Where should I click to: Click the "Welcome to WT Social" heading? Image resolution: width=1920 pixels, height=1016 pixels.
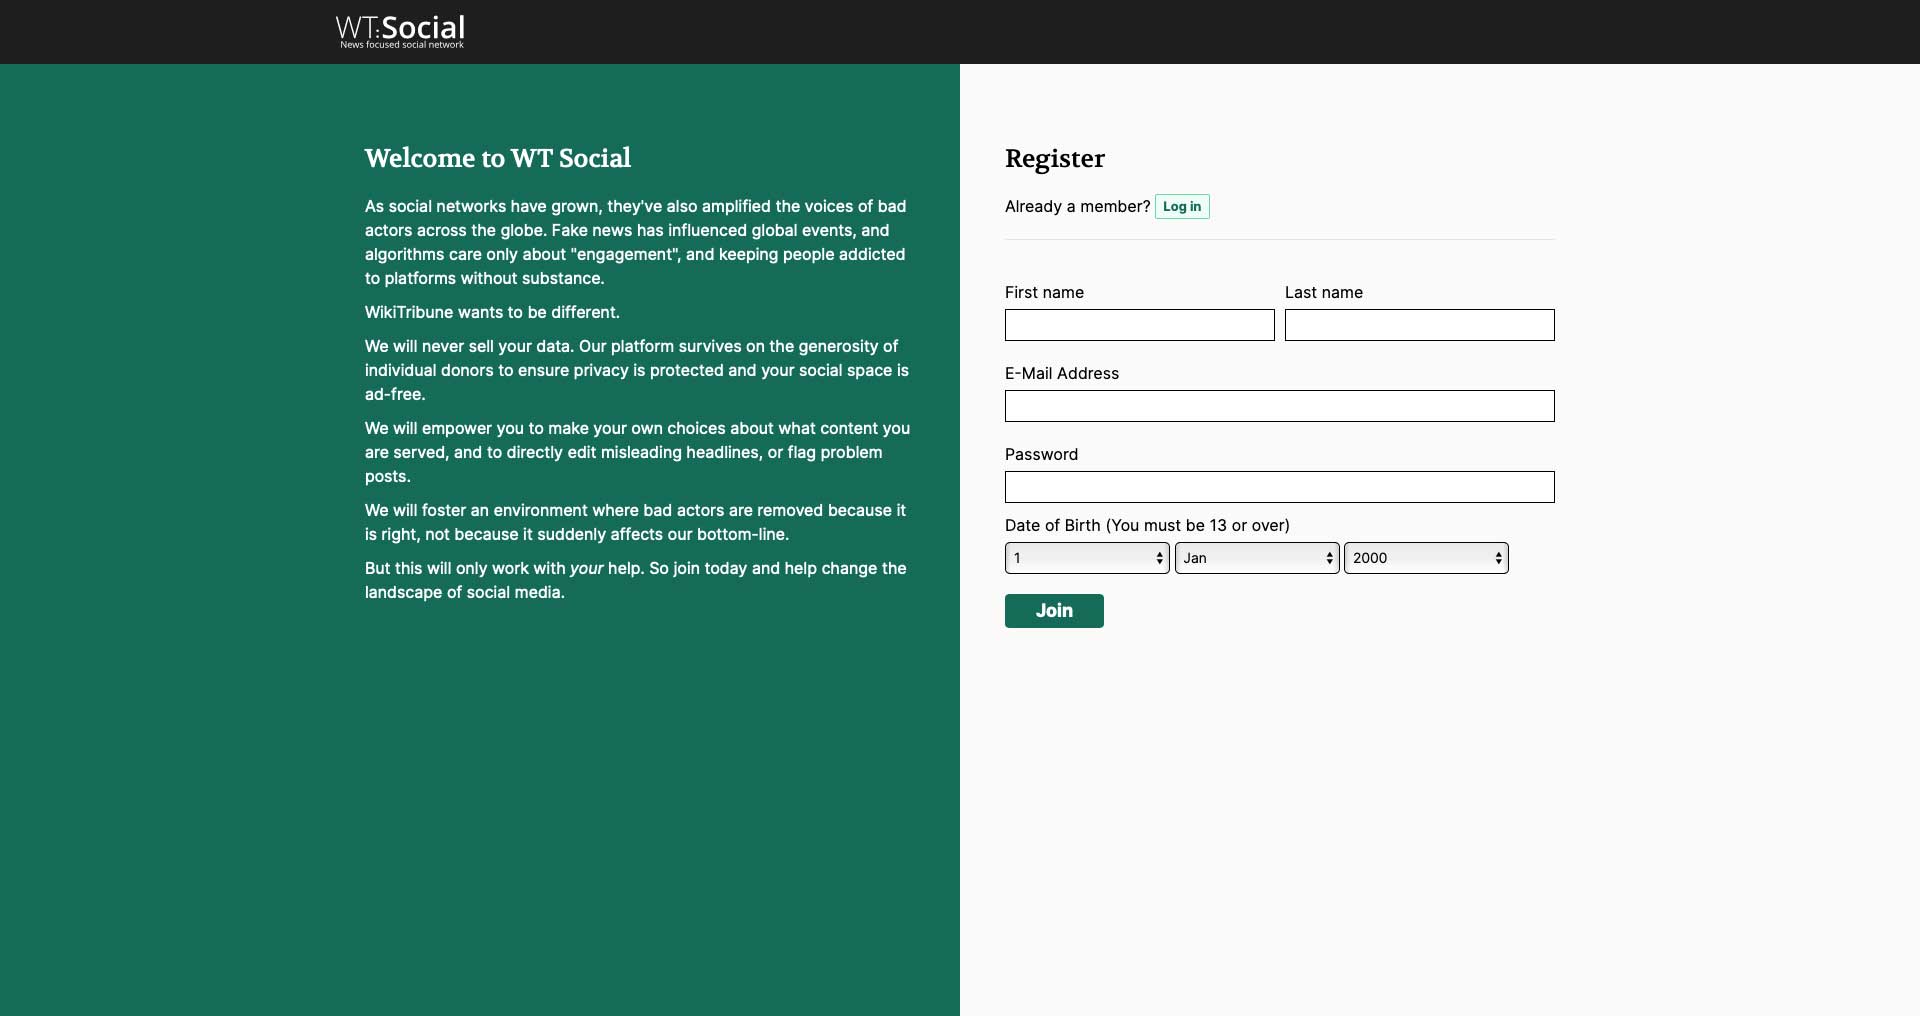497,159
